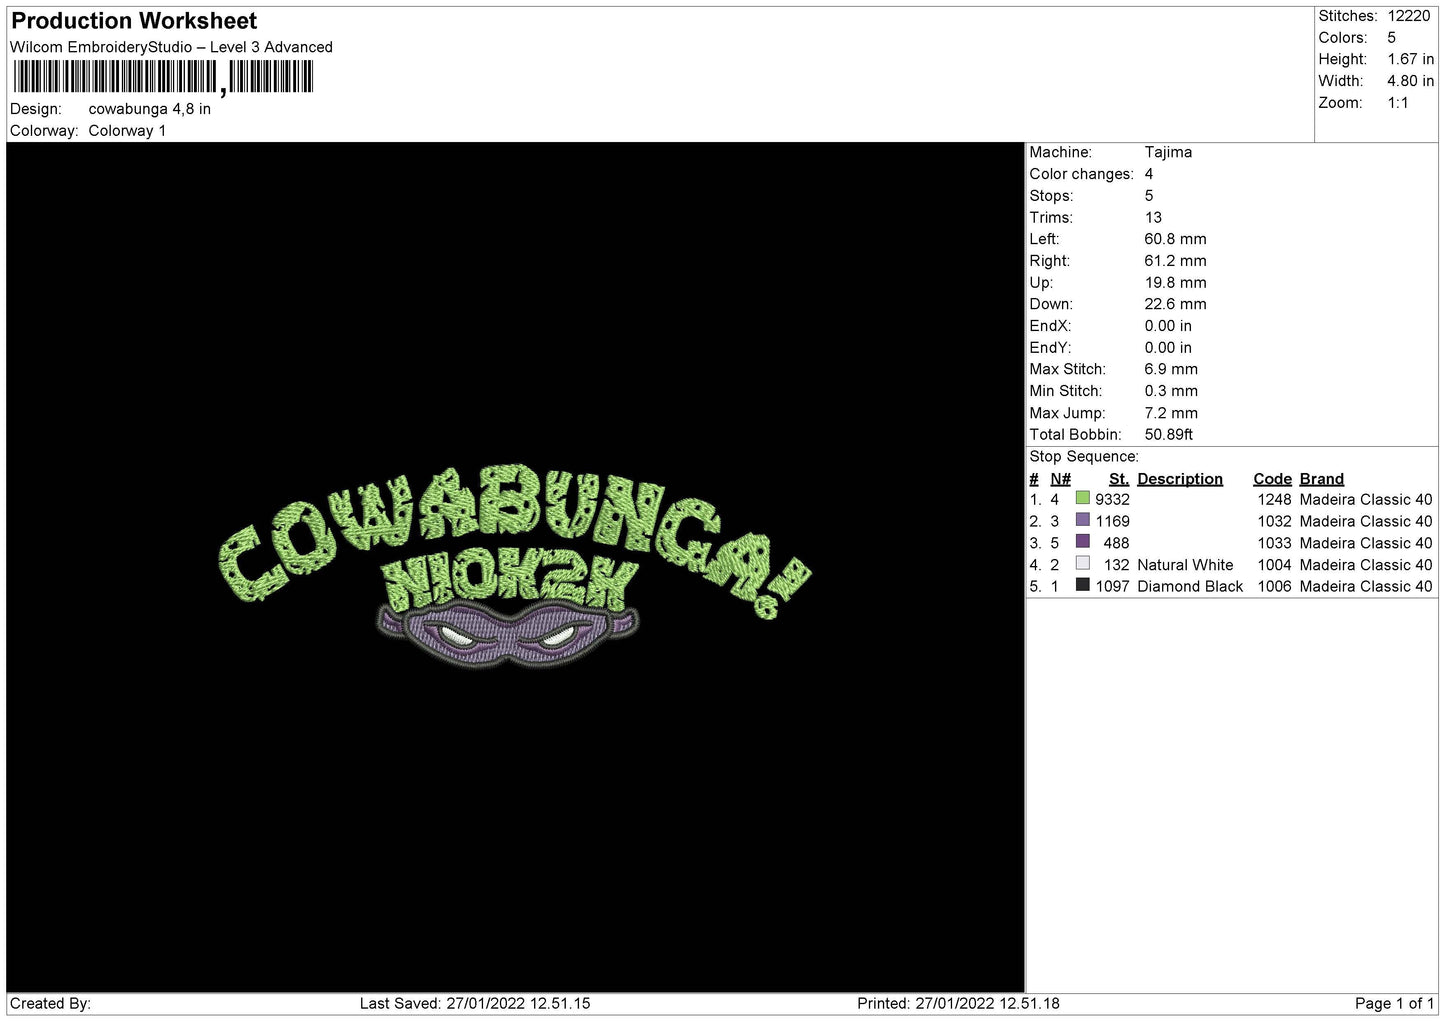1445x1021 pixels.
Task: Click the light purple swatch for code 1032
Action: coord(1082,520)
